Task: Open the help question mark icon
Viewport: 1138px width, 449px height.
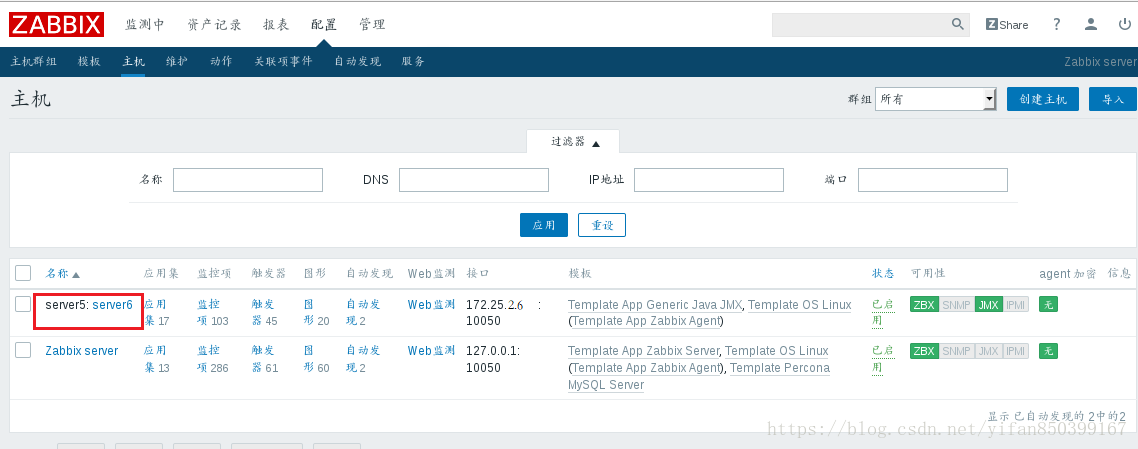Action: pyautogui.click(x=1056, y=24)
